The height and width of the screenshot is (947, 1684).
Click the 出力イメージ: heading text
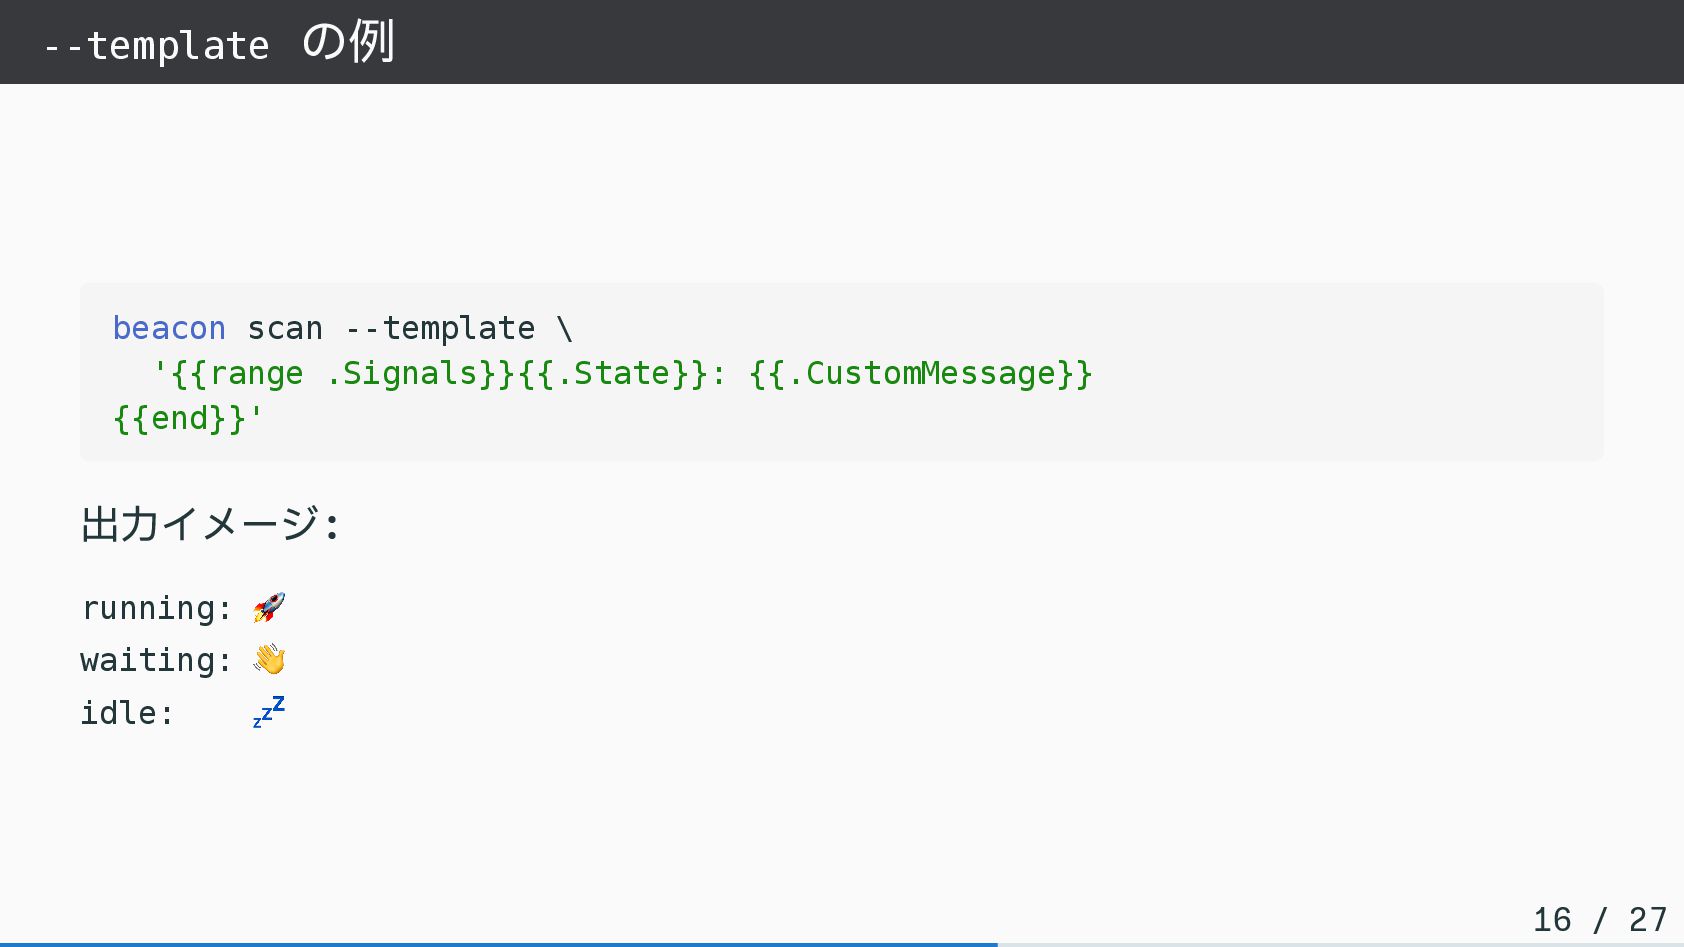point(211,524)
